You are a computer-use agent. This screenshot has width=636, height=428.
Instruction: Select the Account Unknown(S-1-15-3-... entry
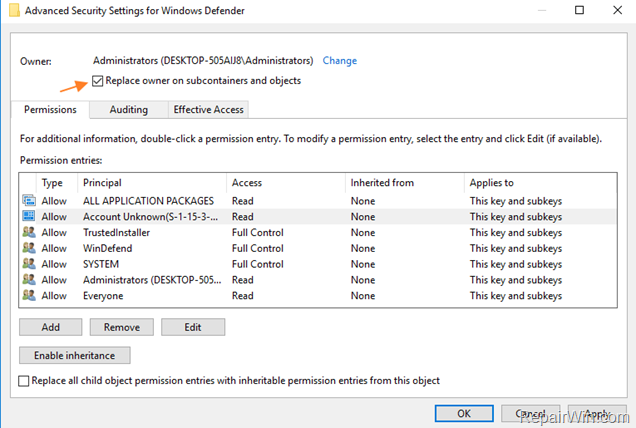click(150, 217)
